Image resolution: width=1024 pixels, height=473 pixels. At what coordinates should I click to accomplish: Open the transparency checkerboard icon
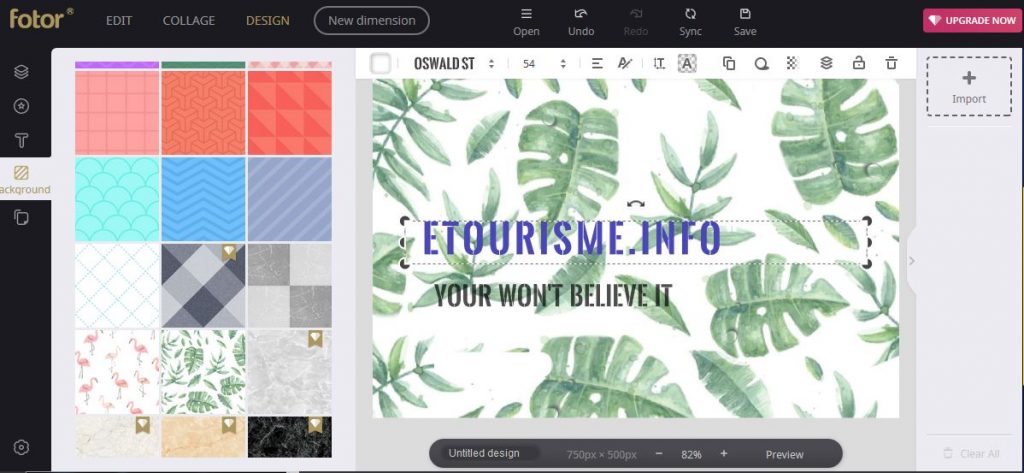(x=792, y=63)
